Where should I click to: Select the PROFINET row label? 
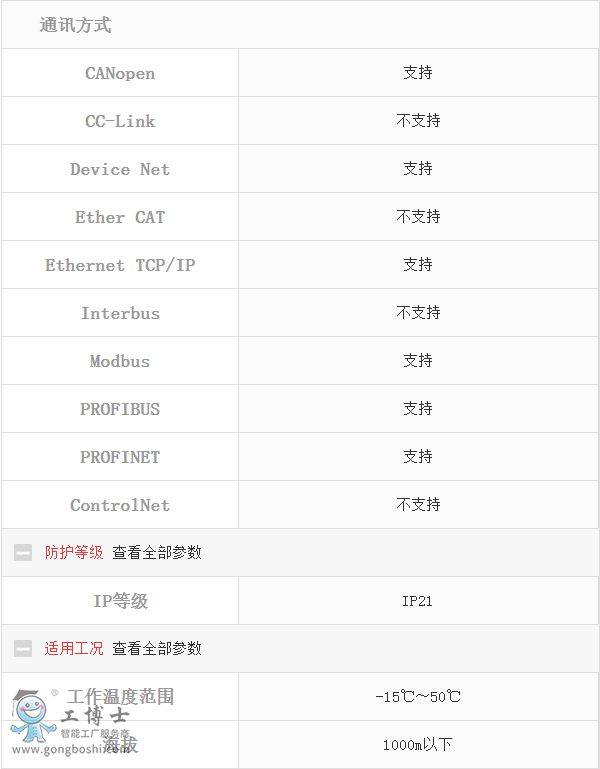120,457
